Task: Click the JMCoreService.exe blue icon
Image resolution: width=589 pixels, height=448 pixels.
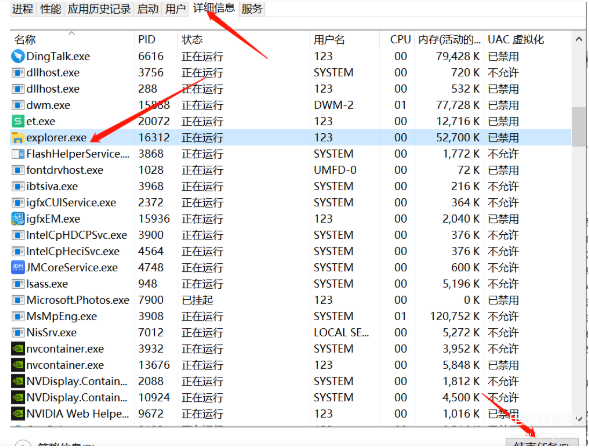Action: click(x=18, y=267)
